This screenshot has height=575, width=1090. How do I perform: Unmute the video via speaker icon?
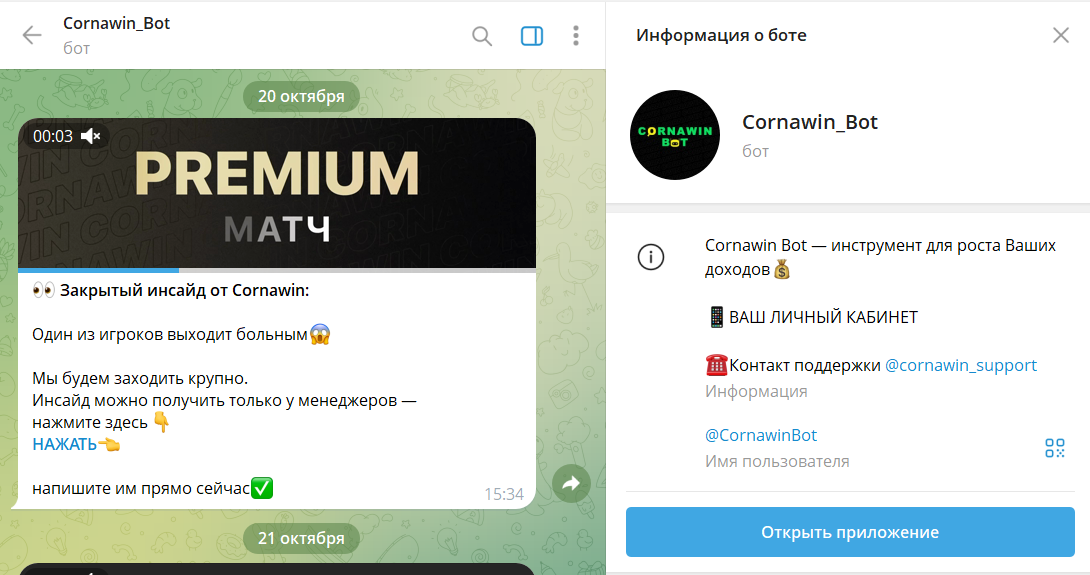[x=90, y=136]
